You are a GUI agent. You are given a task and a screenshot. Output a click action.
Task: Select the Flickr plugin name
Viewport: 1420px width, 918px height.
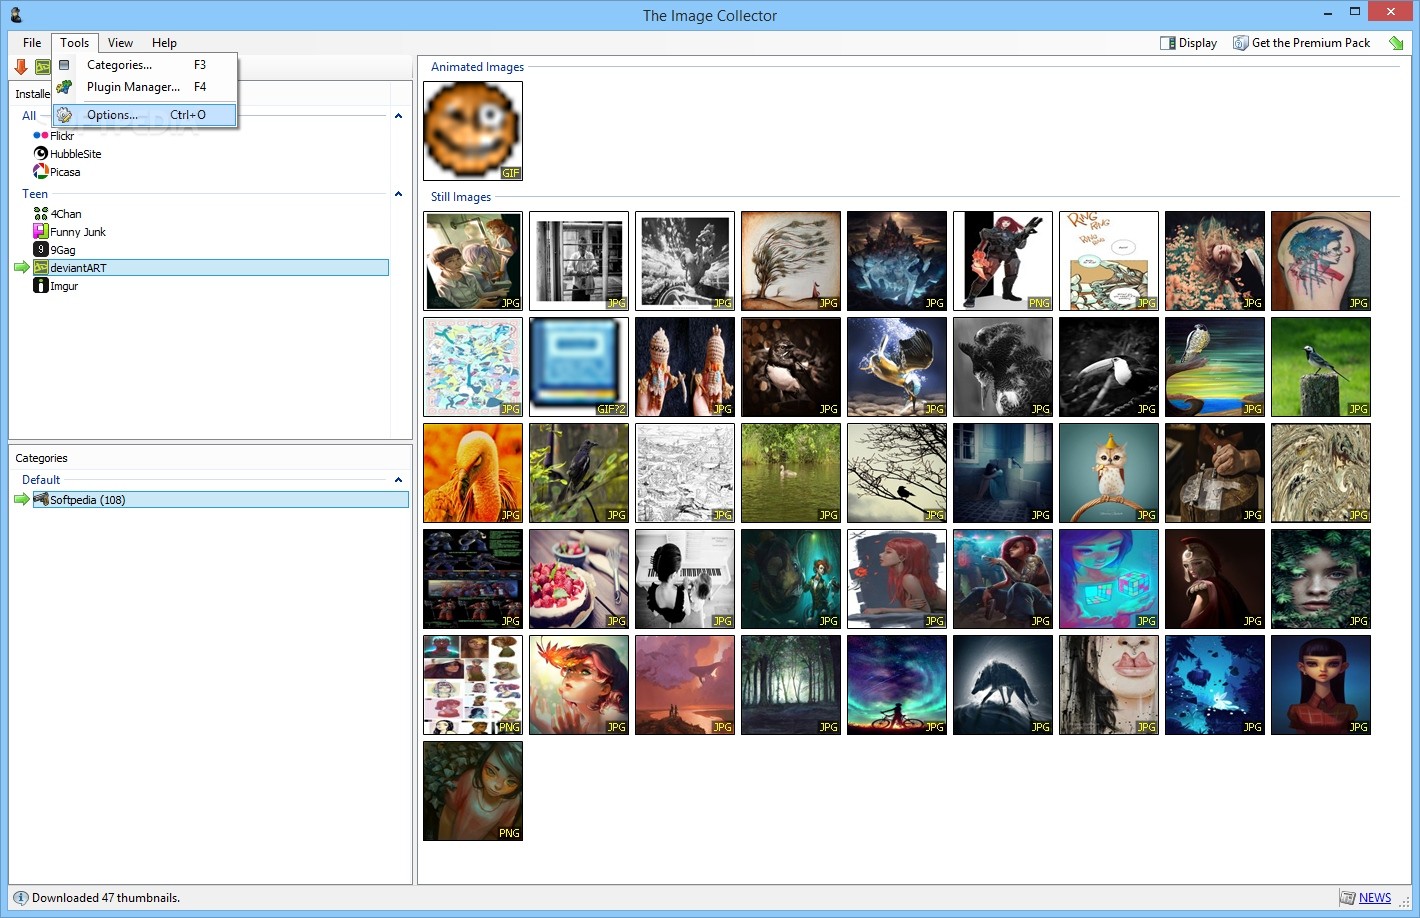click(x=62, y=136)
